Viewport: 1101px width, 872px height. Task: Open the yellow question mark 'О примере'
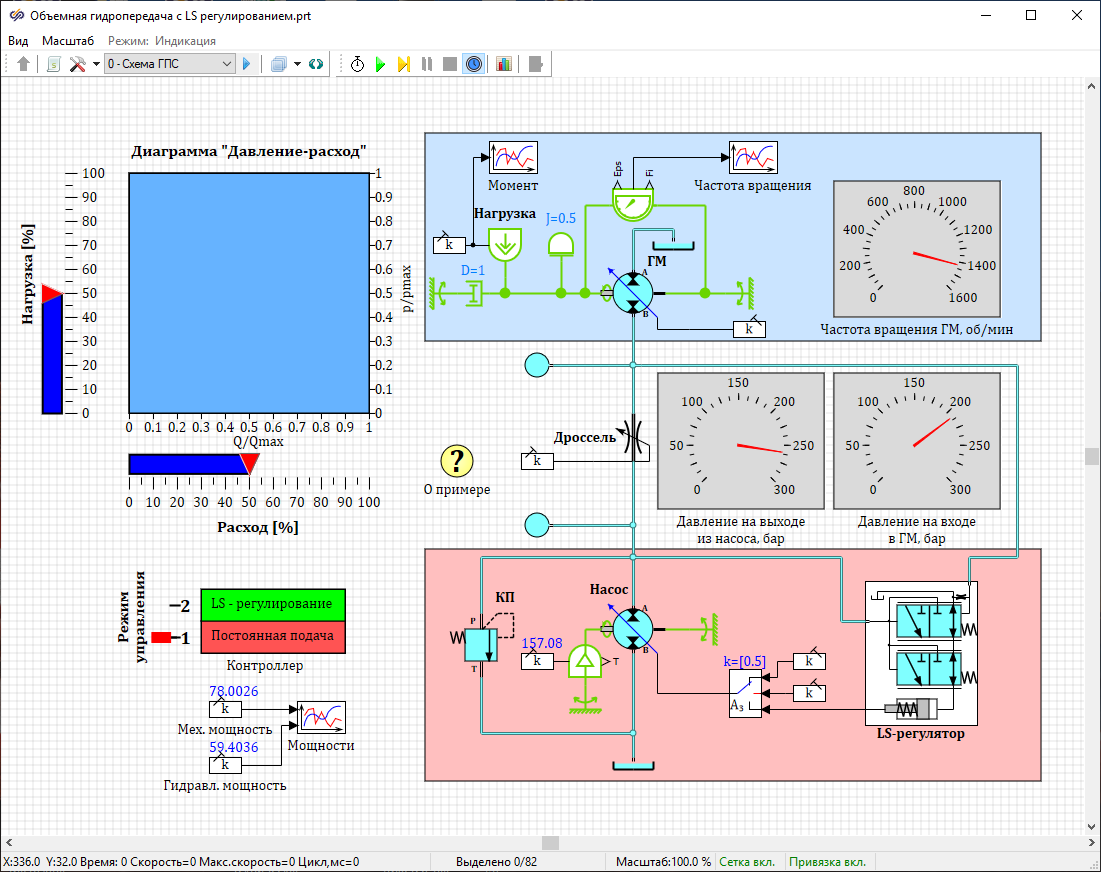pos(457,461)
